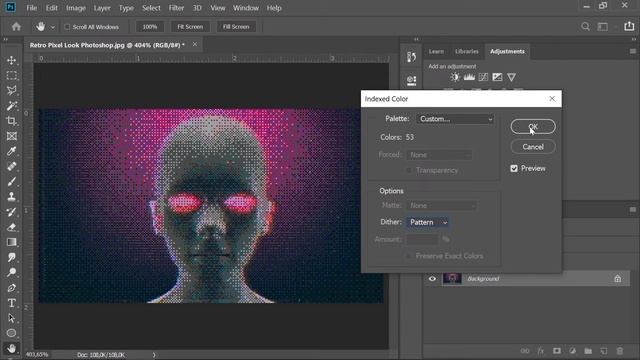Add an Exposure adjustment
Screen dimensions: 640x360
coord(497,77)
